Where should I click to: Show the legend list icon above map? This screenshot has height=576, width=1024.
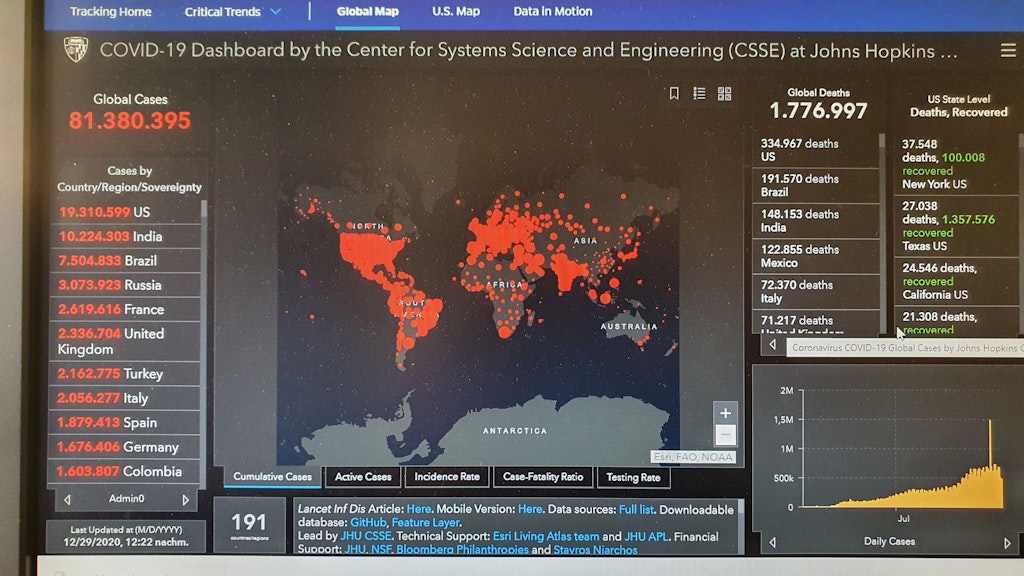point(699,93)
